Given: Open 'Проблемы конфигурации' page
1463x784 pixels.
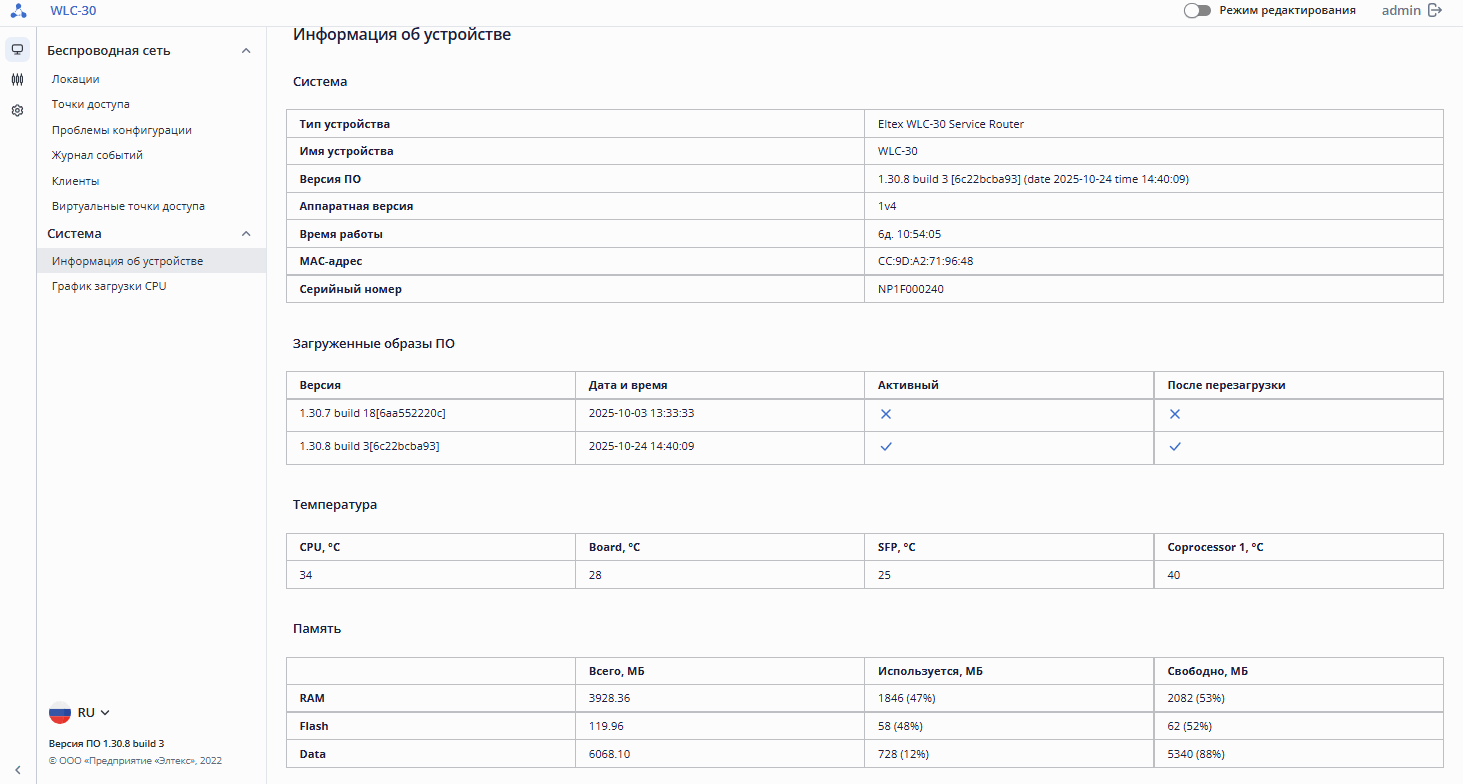Looking at the screenshot, I should tap(122, 130).
